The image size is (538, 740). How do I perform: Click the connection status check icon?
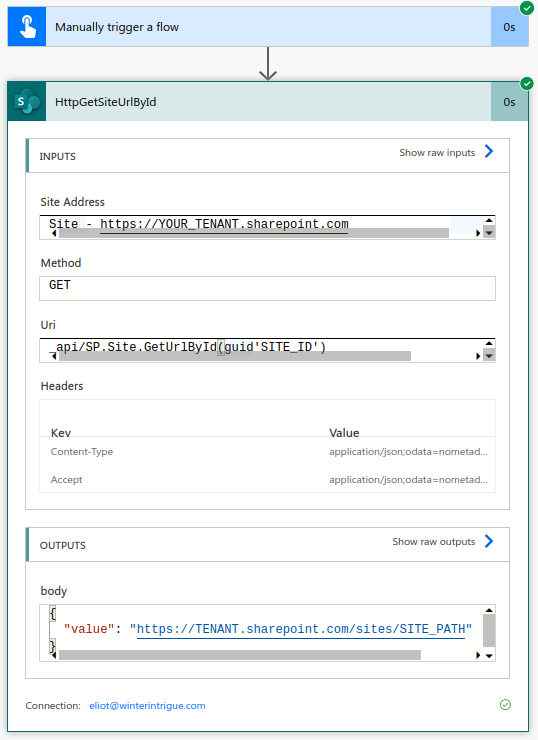505,705
